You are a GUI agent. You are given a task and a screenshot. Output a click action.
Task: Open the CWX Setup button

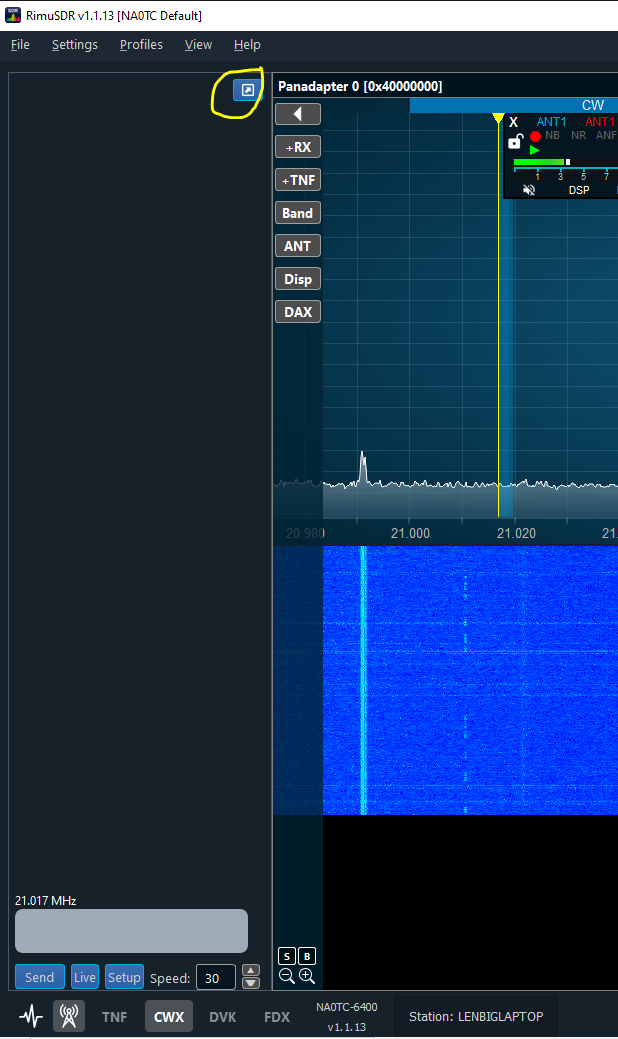pyautogui.click(x=125, y=977)
